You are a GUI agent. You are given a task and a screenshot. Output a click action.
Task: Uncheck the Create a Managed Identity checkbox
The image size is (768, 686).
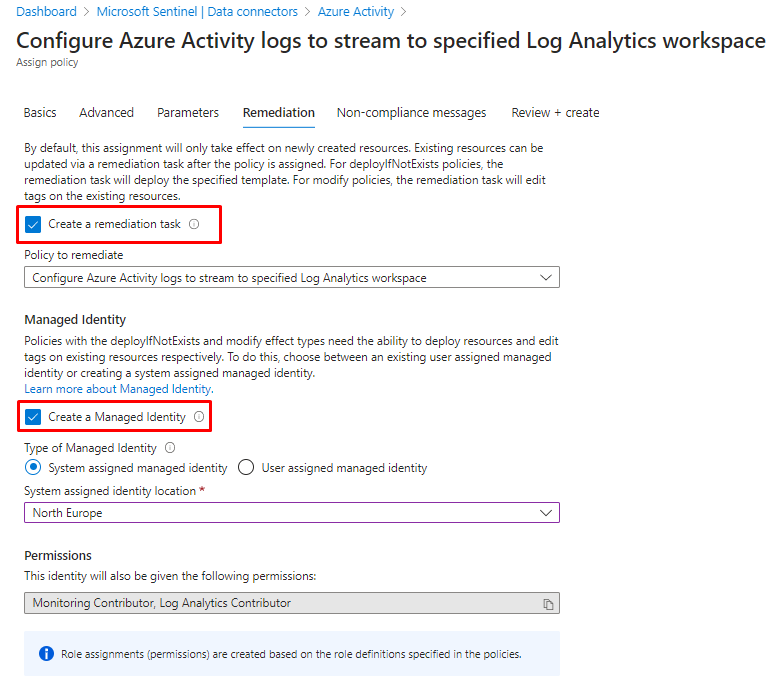pos(34,417)
